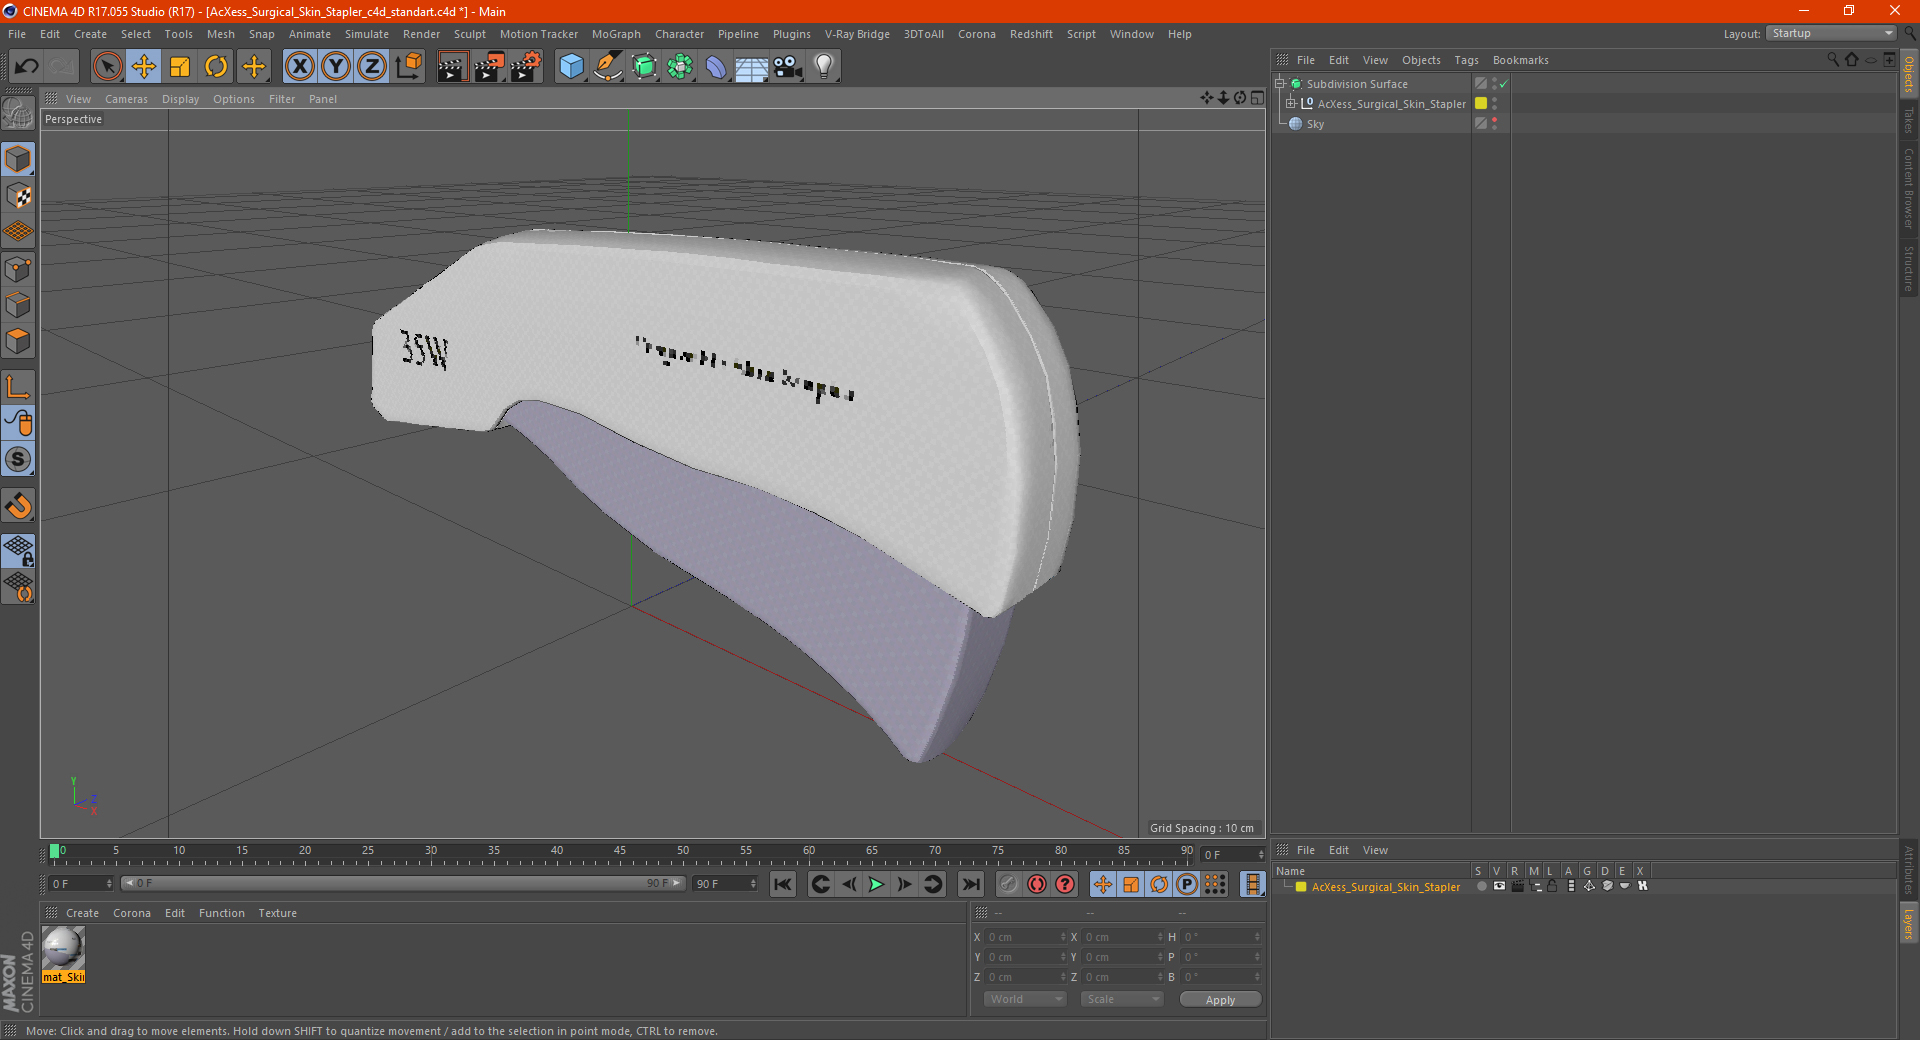Go to end of animation
1920x1040 pixels.
coord(970,884)
